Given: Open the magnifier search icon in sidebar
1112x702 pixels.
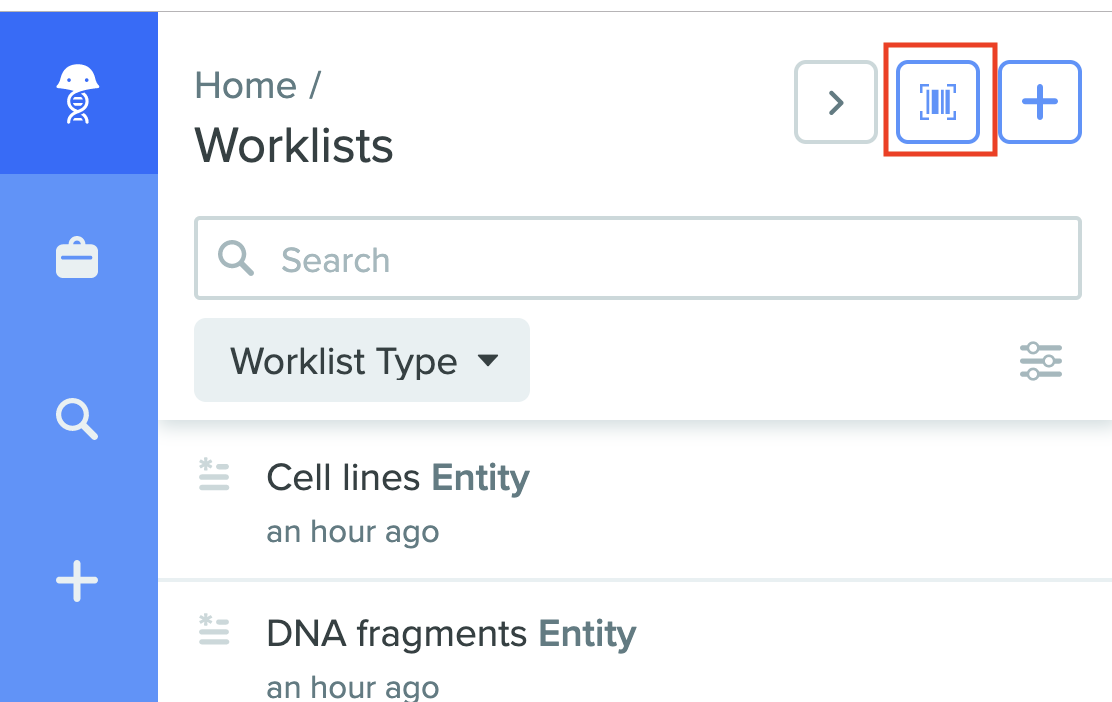Looking at the screenshot, I should (77, 419).
